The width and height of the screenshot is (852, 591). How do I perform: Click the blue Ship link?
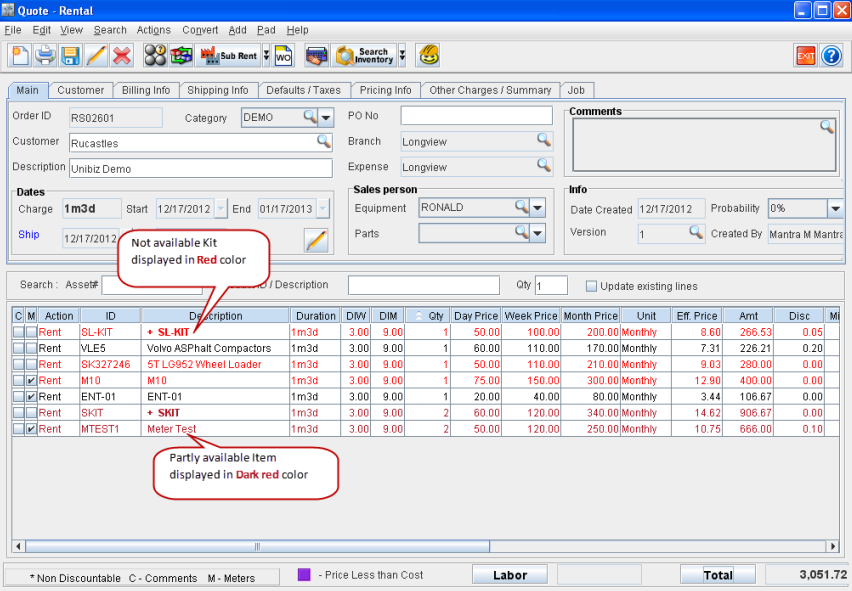tap(29, 235)
